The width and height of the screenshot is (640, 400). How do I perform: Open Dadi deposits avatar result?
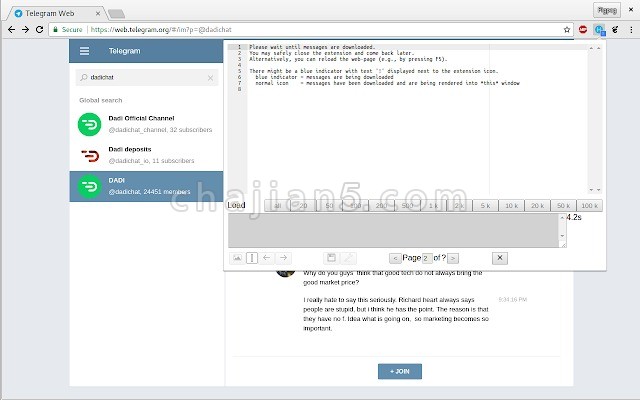[89, 156]
